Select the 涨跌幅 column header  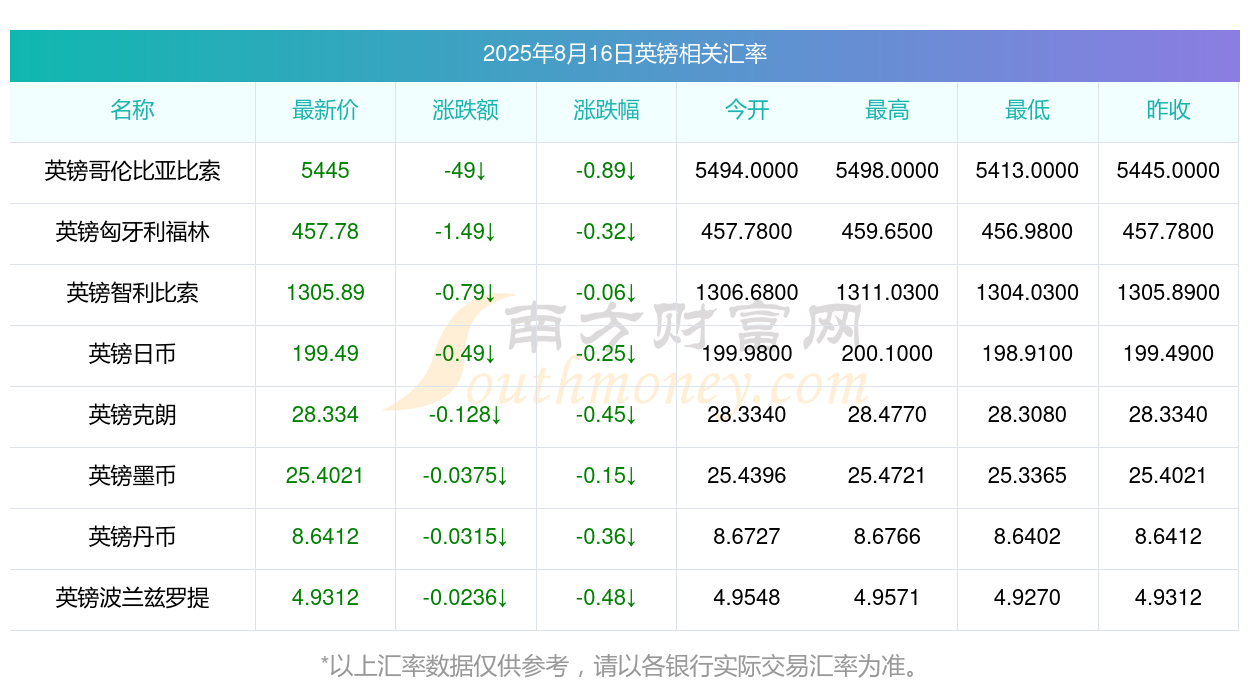606,110
